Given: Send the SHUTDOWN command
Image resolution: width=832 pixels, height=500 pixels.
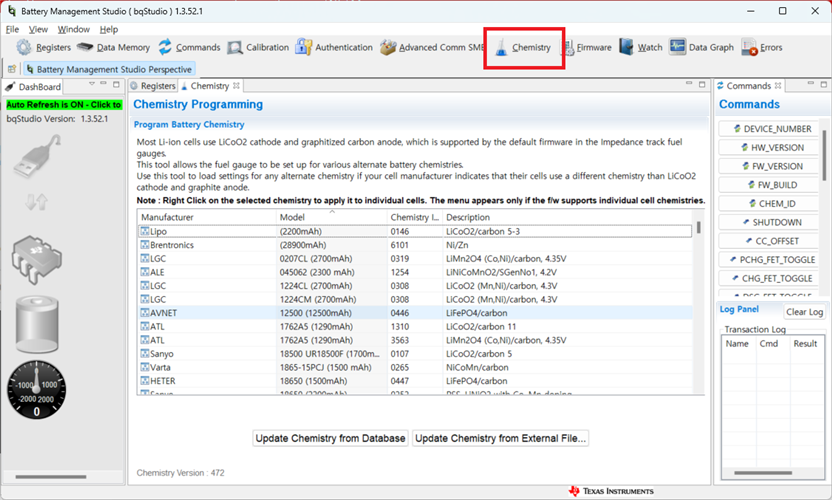Looking at the screenshot, I should coord(768,222).
